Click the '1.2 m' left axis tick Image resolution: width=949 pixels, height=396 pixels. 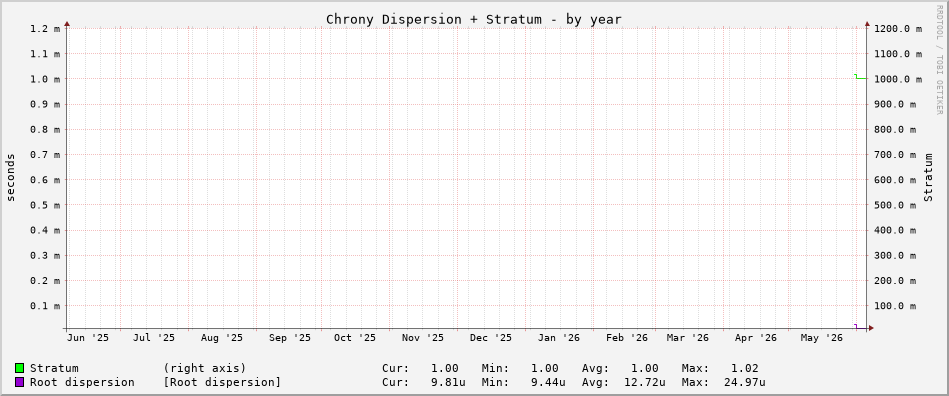click(x=45, y=28)
